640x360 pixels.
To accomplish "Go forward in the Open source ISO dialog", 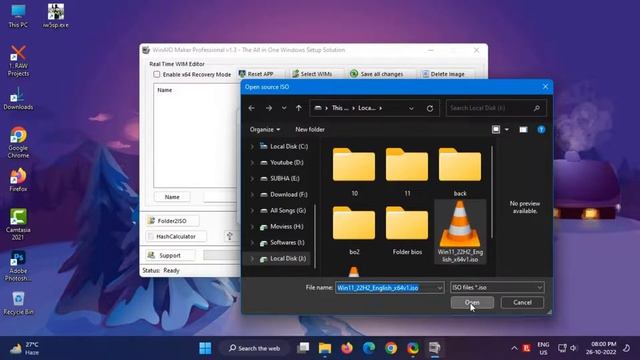I will [x=269, y=108].
